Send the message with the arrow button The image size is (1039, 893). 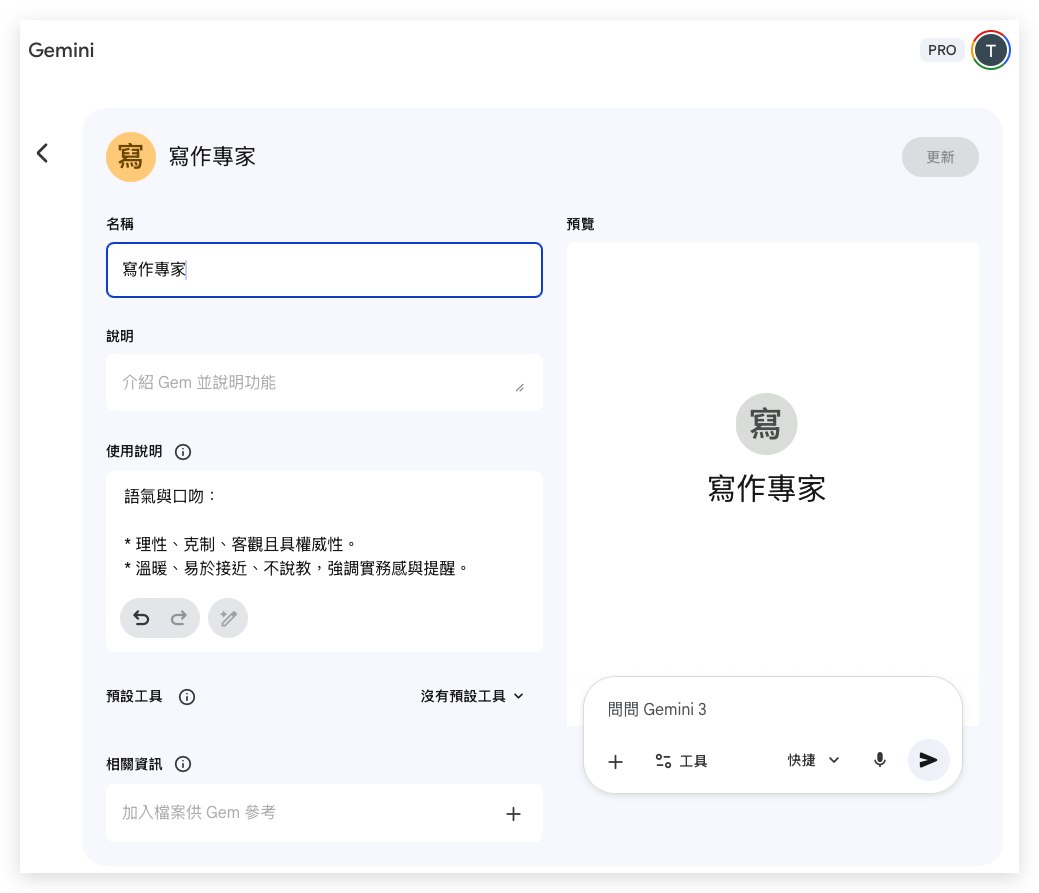928,760
